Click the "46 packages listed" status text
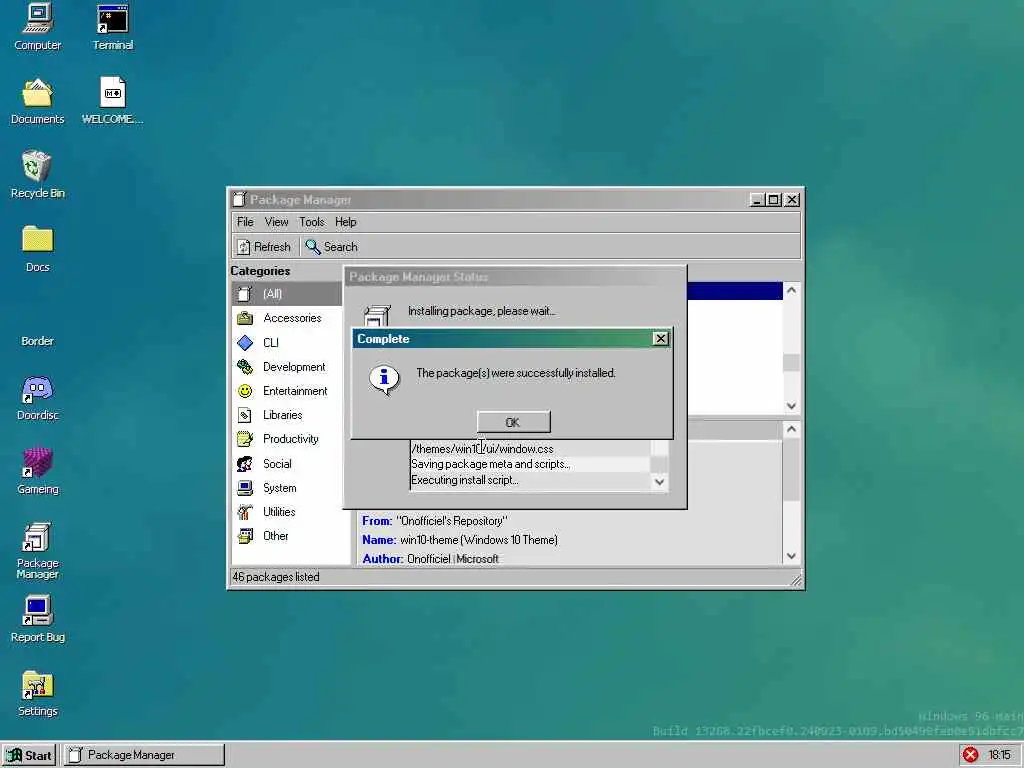 tap(276, 577)
